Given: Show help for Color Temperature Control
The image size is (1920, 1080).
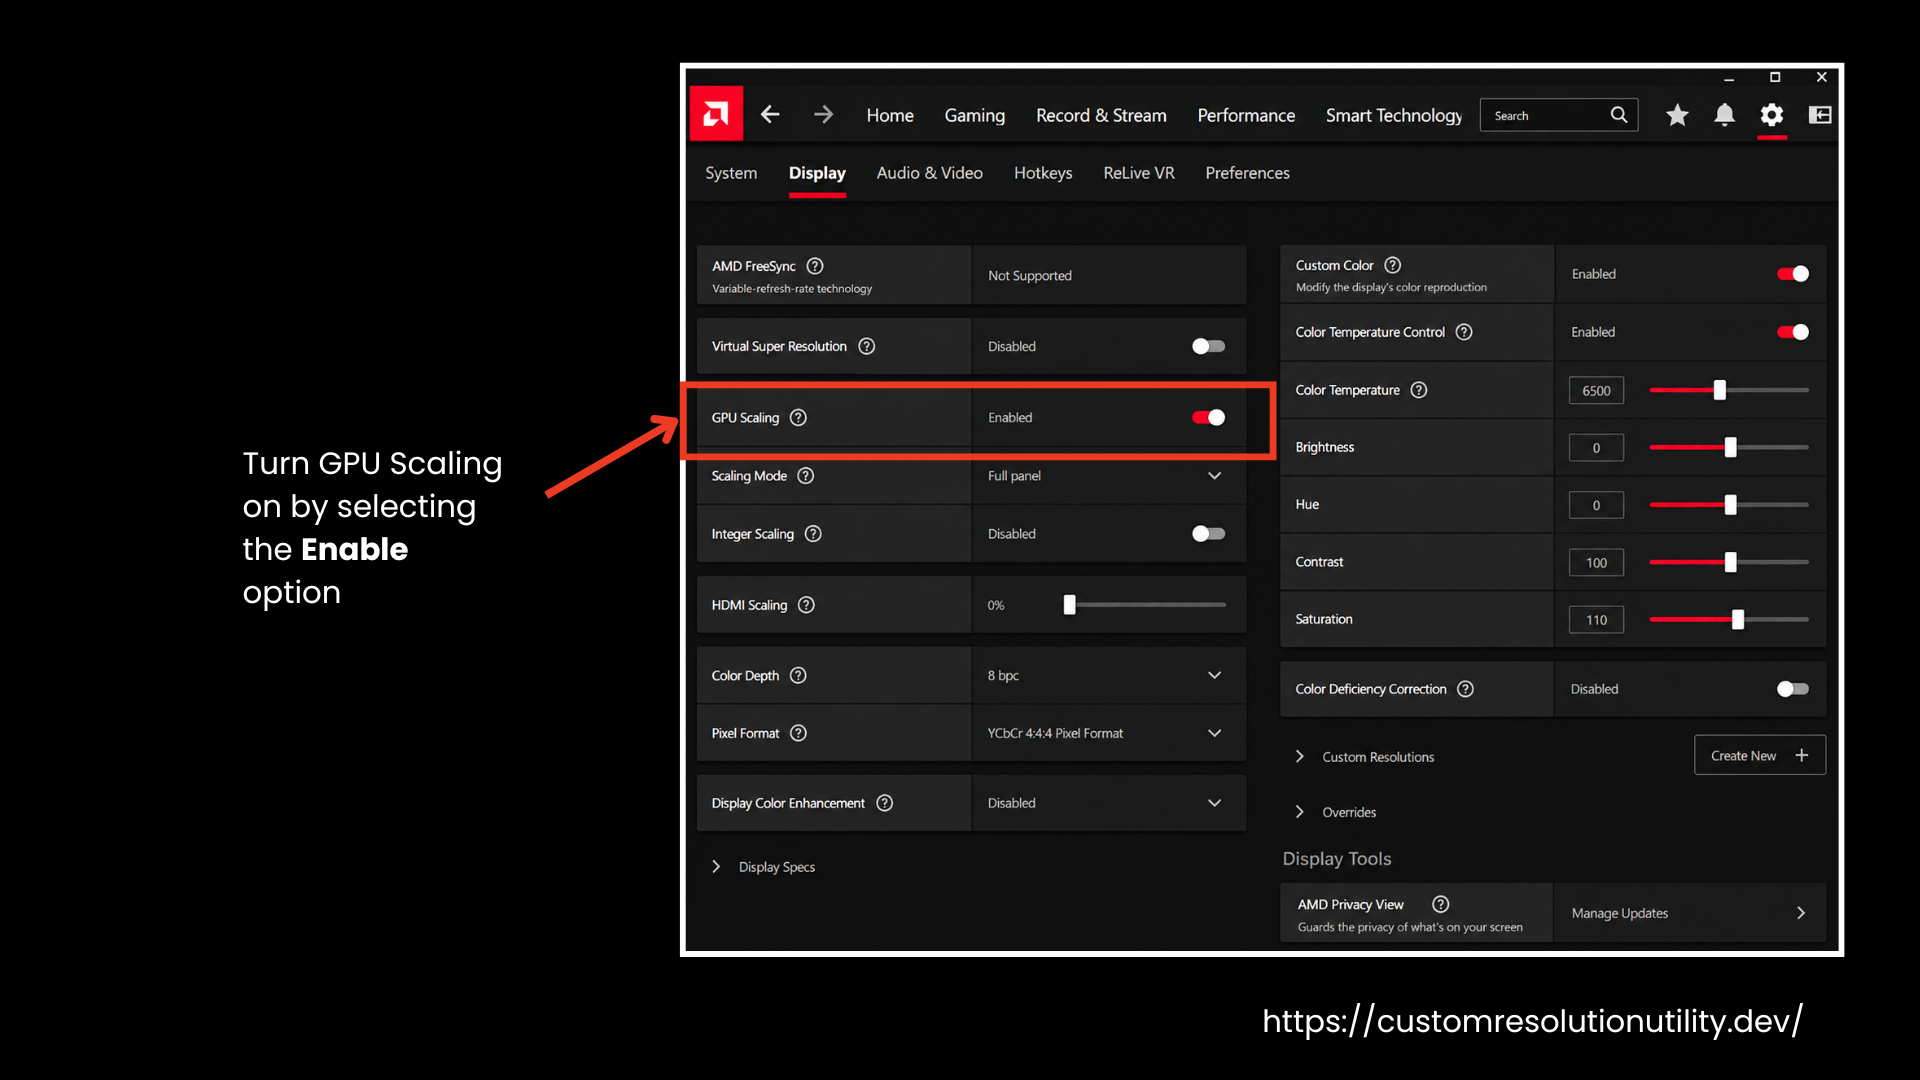Looking at the screenshot, I should coord(1464,332).
